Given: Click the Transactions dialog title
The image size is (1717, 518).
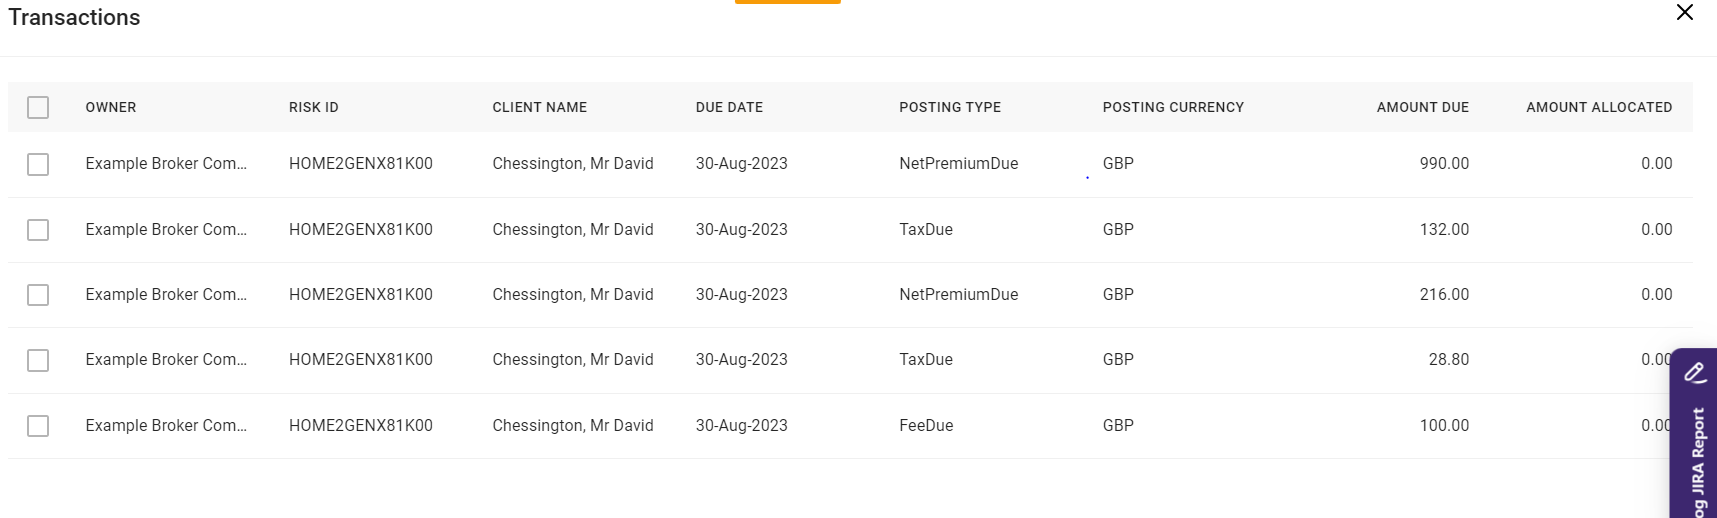Looking at the screenshot, I should pyautogui.click(x=75, y=18).
